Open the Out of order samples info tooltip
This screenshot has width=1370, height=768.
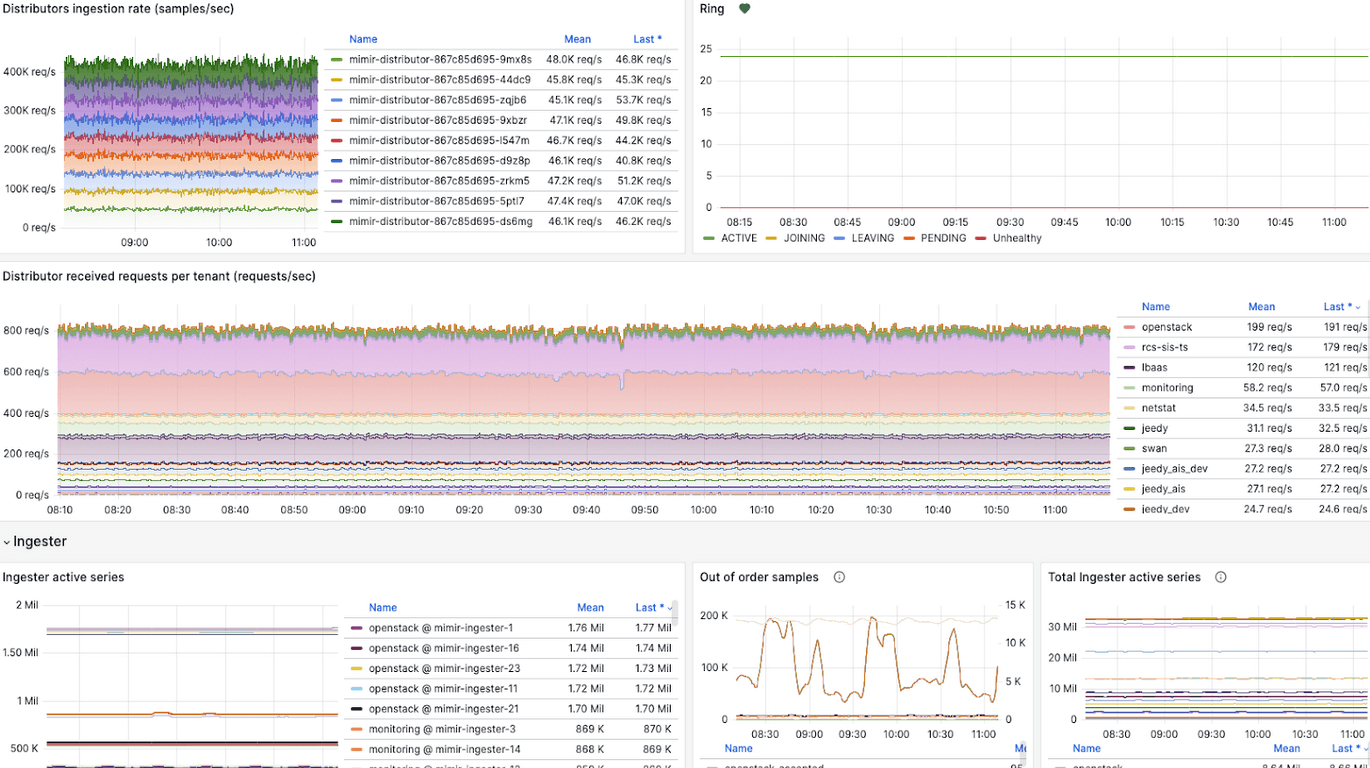839,577
